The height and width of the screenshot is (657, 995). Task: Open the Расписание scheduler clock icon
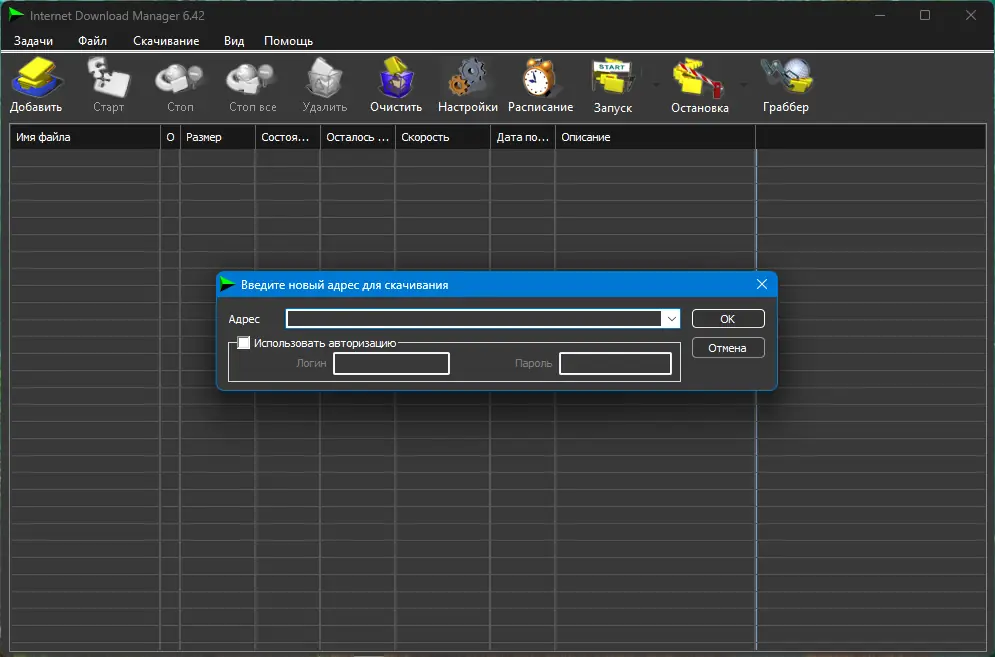click(539, 78)
